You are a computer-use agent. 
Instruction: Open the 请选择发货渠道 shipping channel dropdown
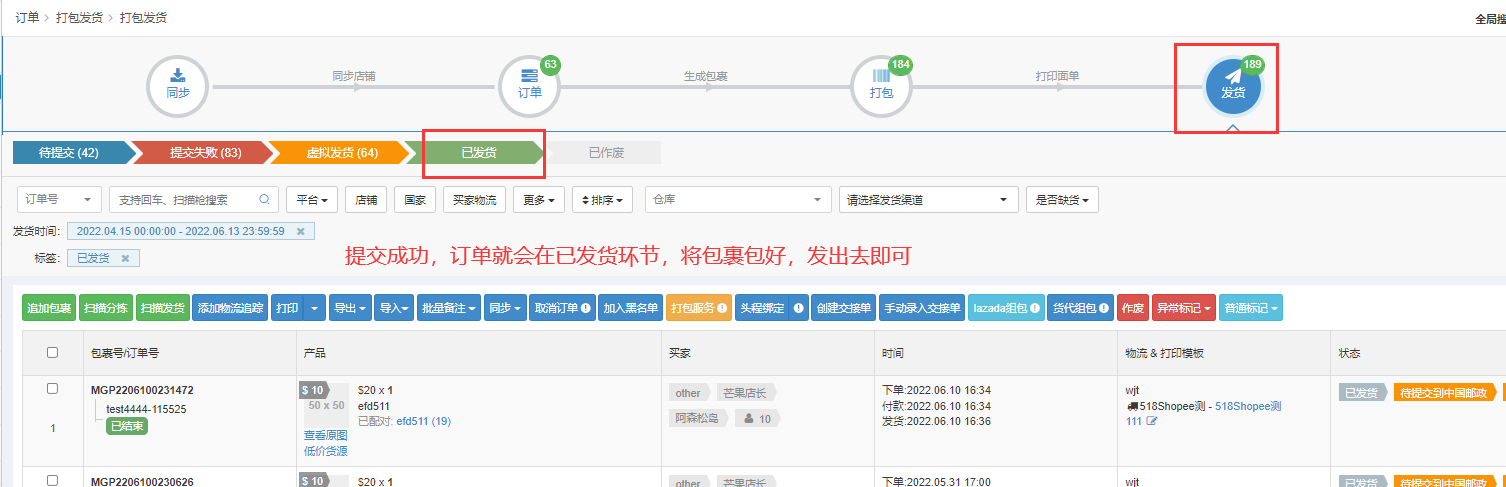pos(928,199)
